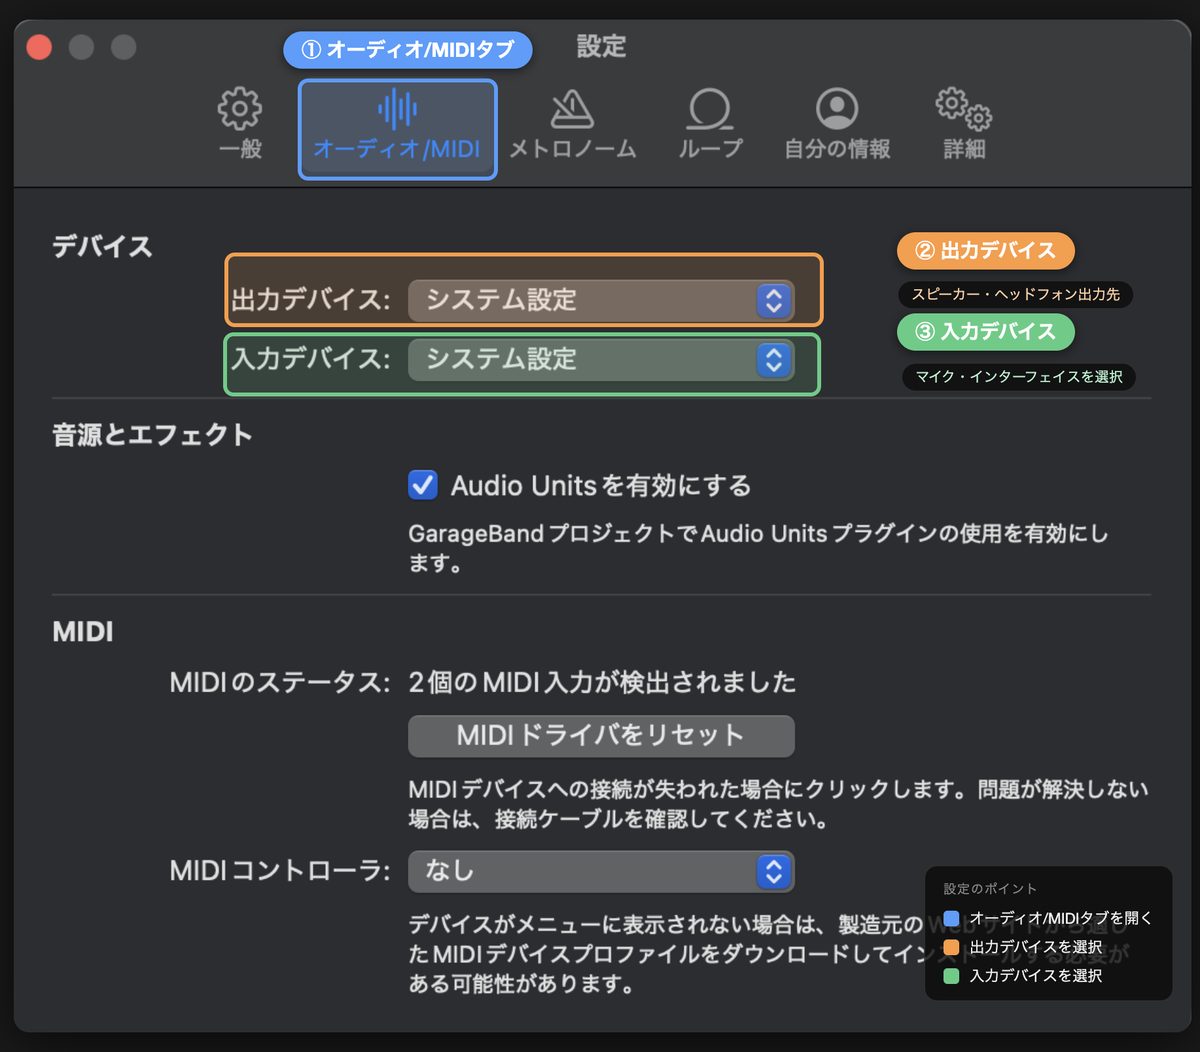Screen dimensions: 1200x1052
Task: Click the gray minimize window button
Action: pos(81,47)
